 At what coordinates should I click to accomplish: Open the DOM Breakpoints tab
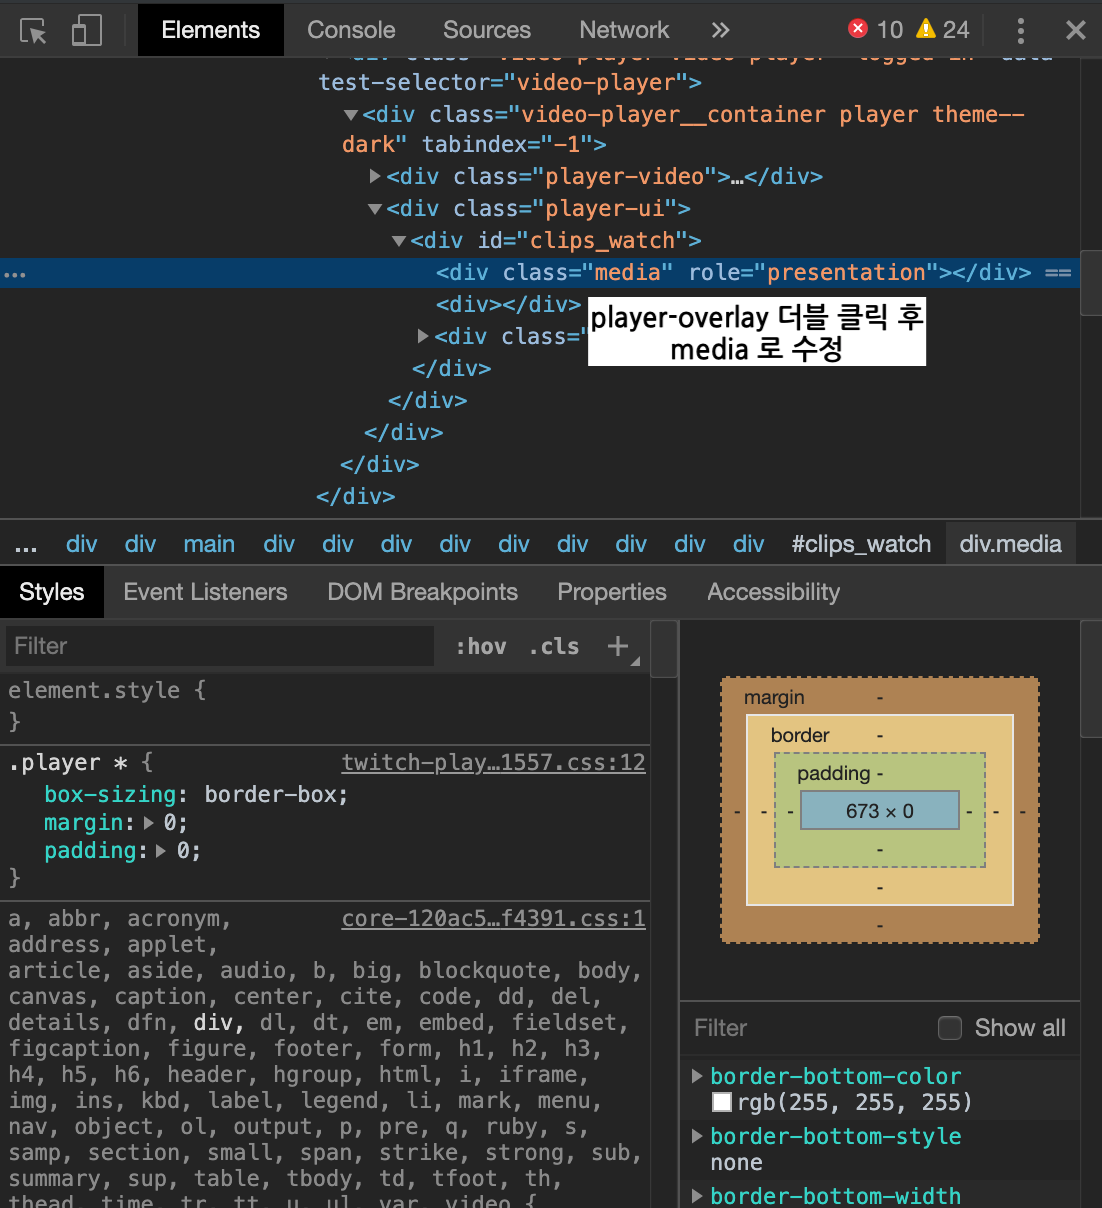coord(422,592)
